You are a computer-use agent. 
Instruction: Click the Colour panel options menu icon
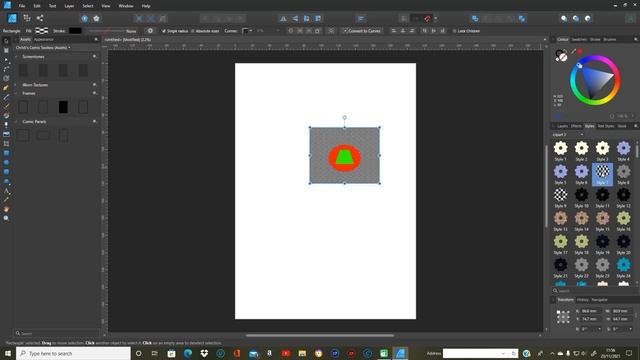636,40
